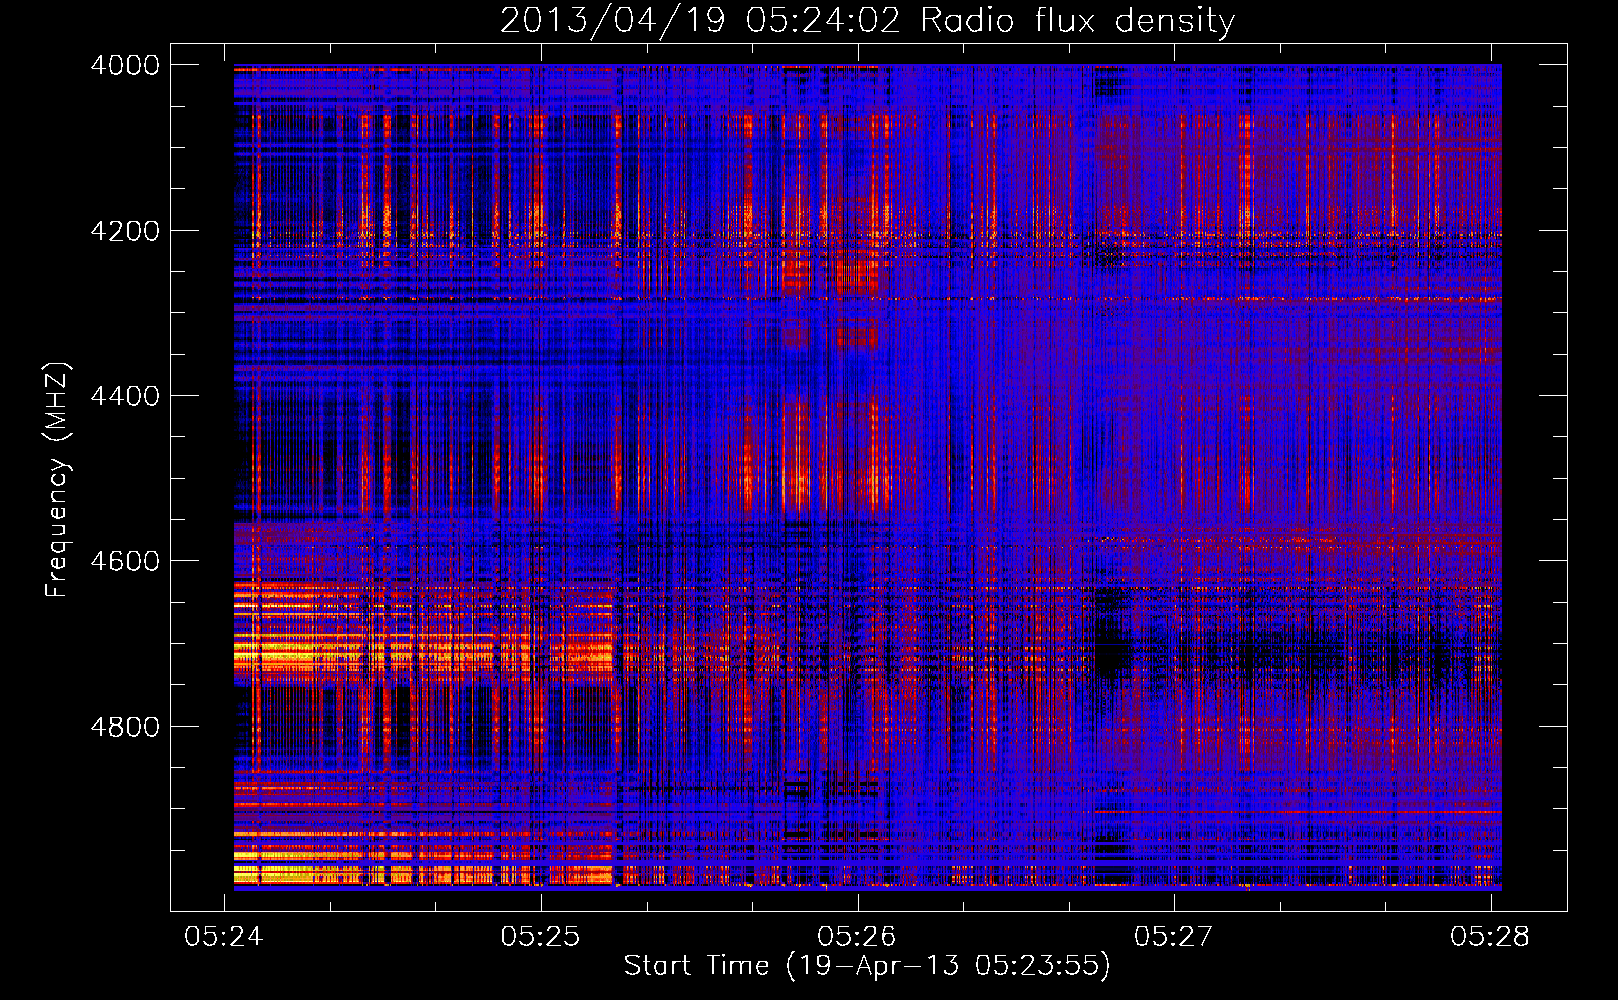Click the 'Start Time' x-axis label
1618x1000 pixels.
tap(867, 965)
